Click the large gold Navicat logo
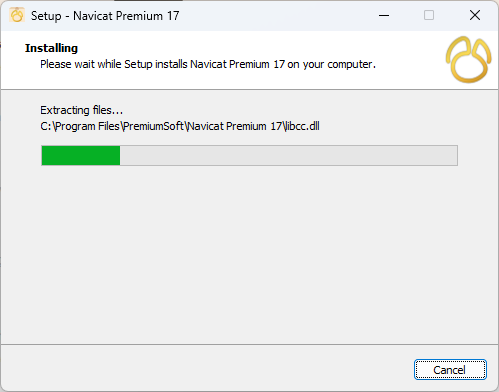Screen dimensions: 499x392 coord(468,60)
